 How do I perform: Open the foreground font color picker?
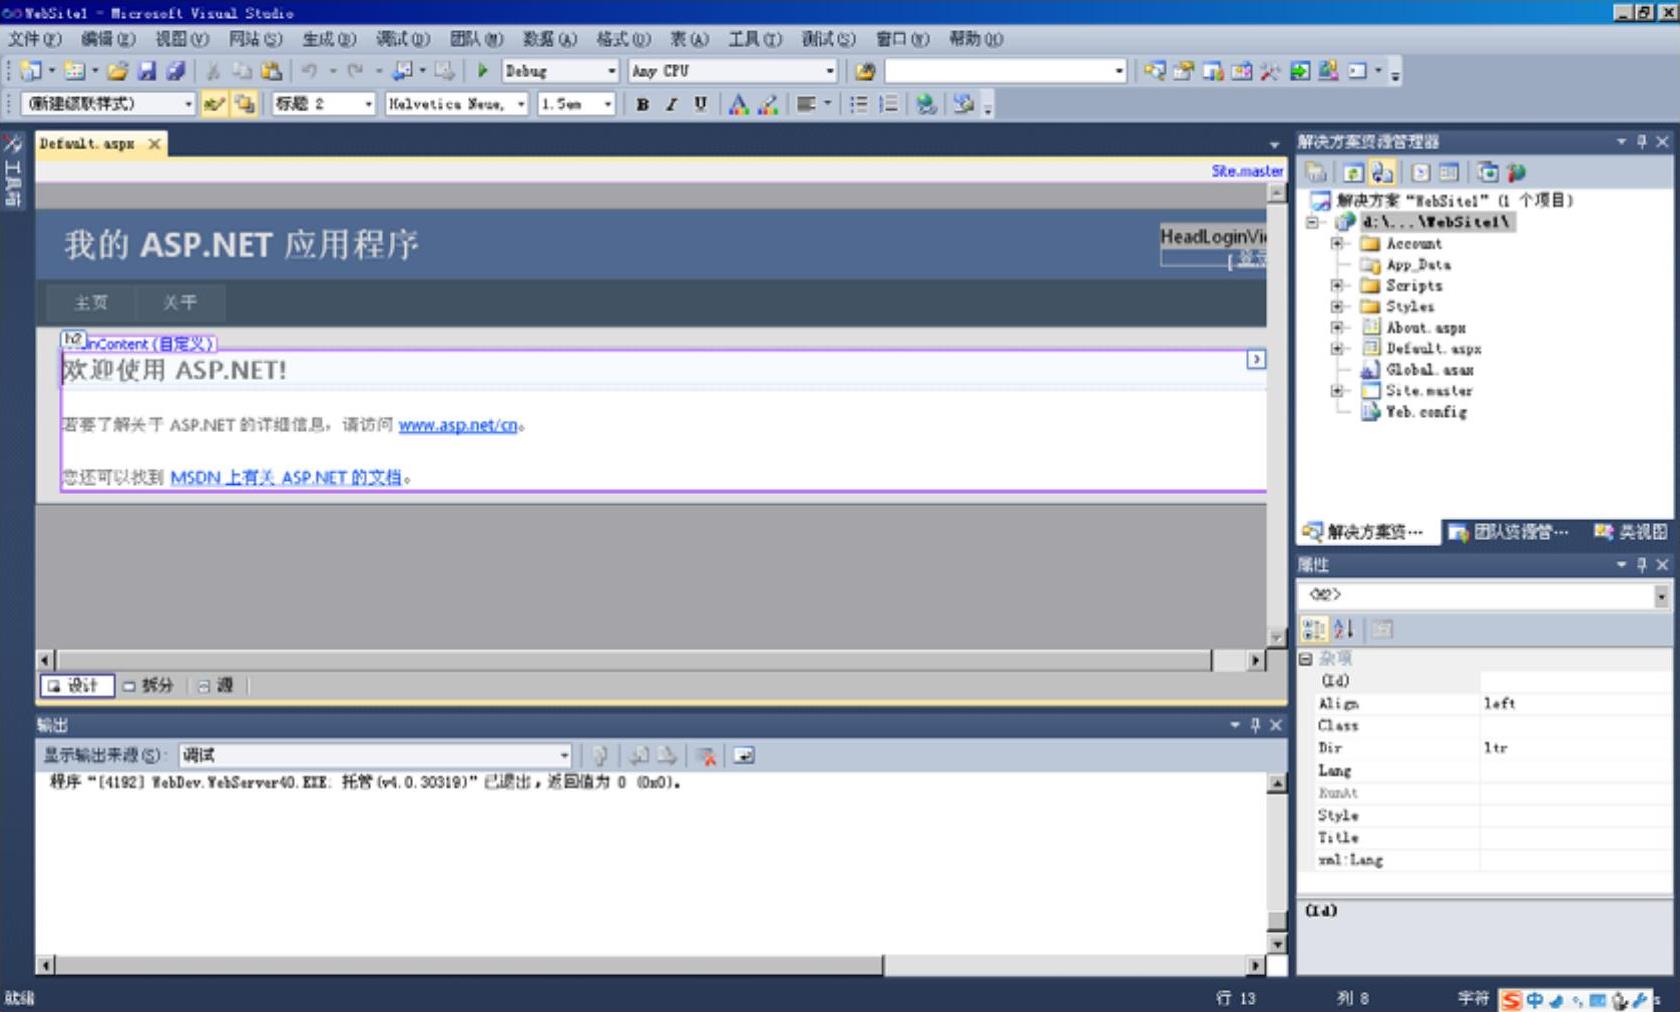(x=738, y=104)
